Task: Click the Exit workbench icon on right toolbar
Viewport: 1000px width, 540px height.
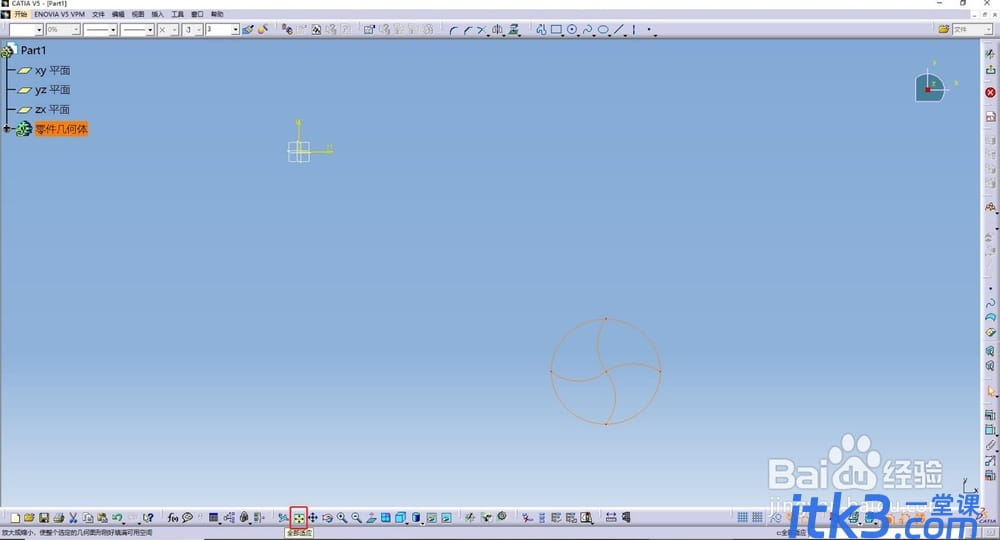Action: [990, 69]
